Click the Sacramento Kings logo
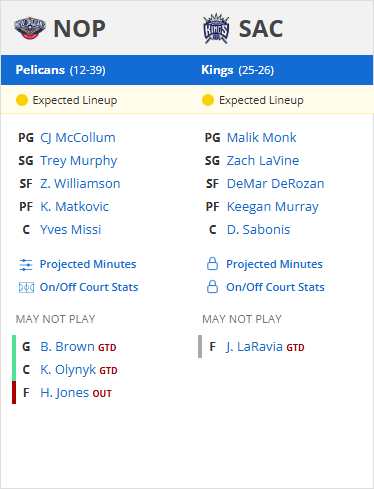 click(216, 28)
